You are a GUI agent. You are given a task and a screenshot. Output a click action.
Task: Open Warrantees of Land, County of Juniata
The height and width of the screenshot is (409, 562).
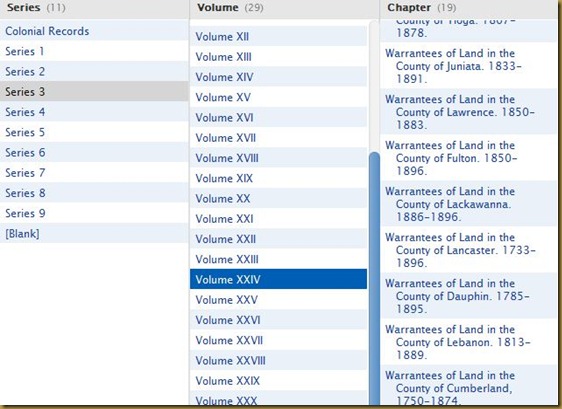point(468,66)
